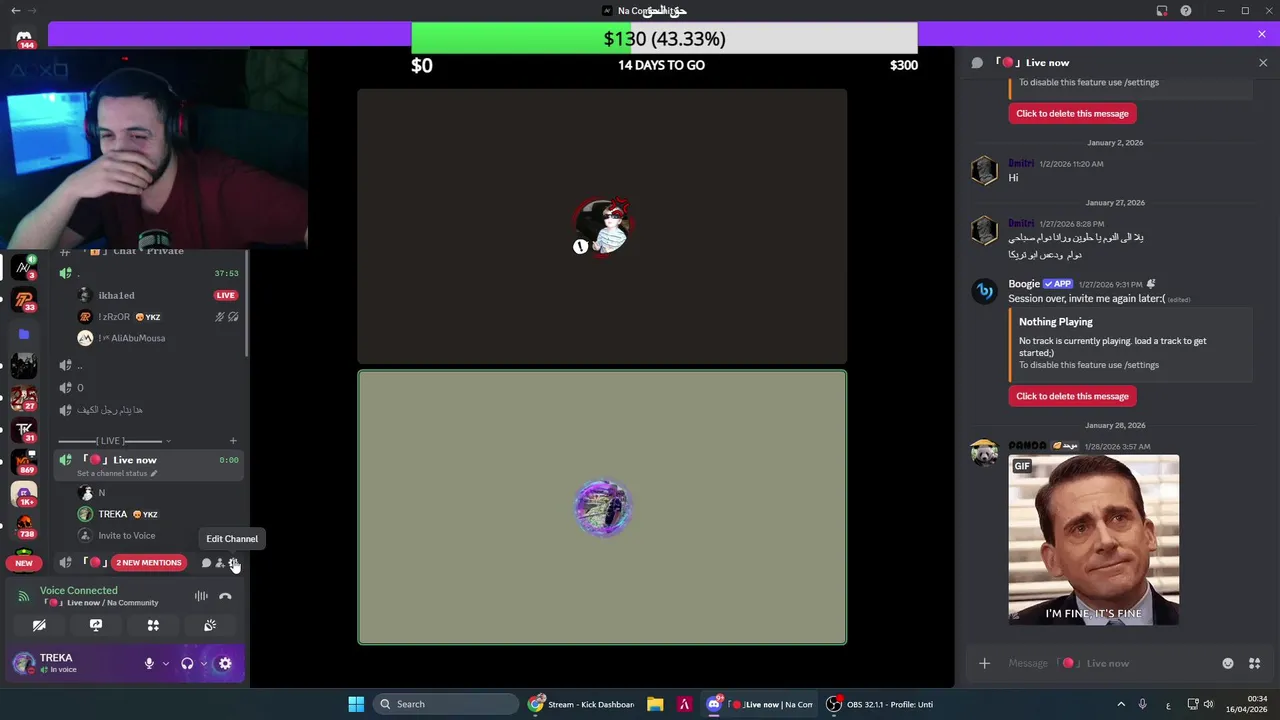This screenshot has height=720, width=1280.
Task: Open noise suppression waveform icon
Action: pos(201,596)
